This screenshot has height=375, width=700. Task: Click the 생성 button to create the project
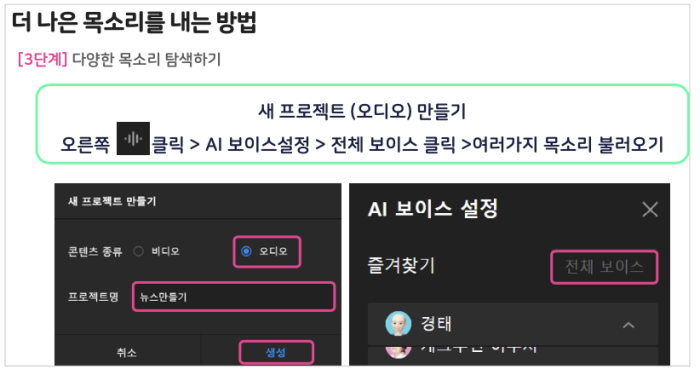coord(276,353)
